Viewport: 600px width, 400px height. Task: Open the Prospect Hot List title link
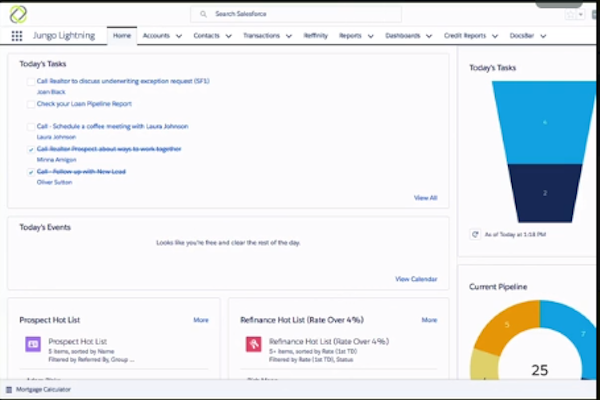78,341
